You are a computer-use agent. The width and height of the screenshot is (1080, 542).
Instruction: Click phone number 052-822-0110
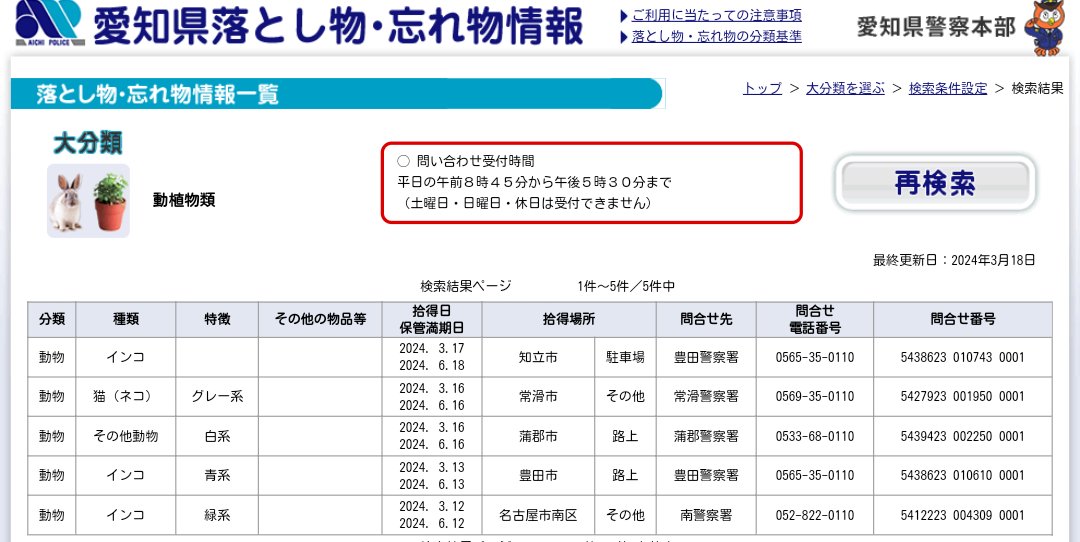(815, 515)
